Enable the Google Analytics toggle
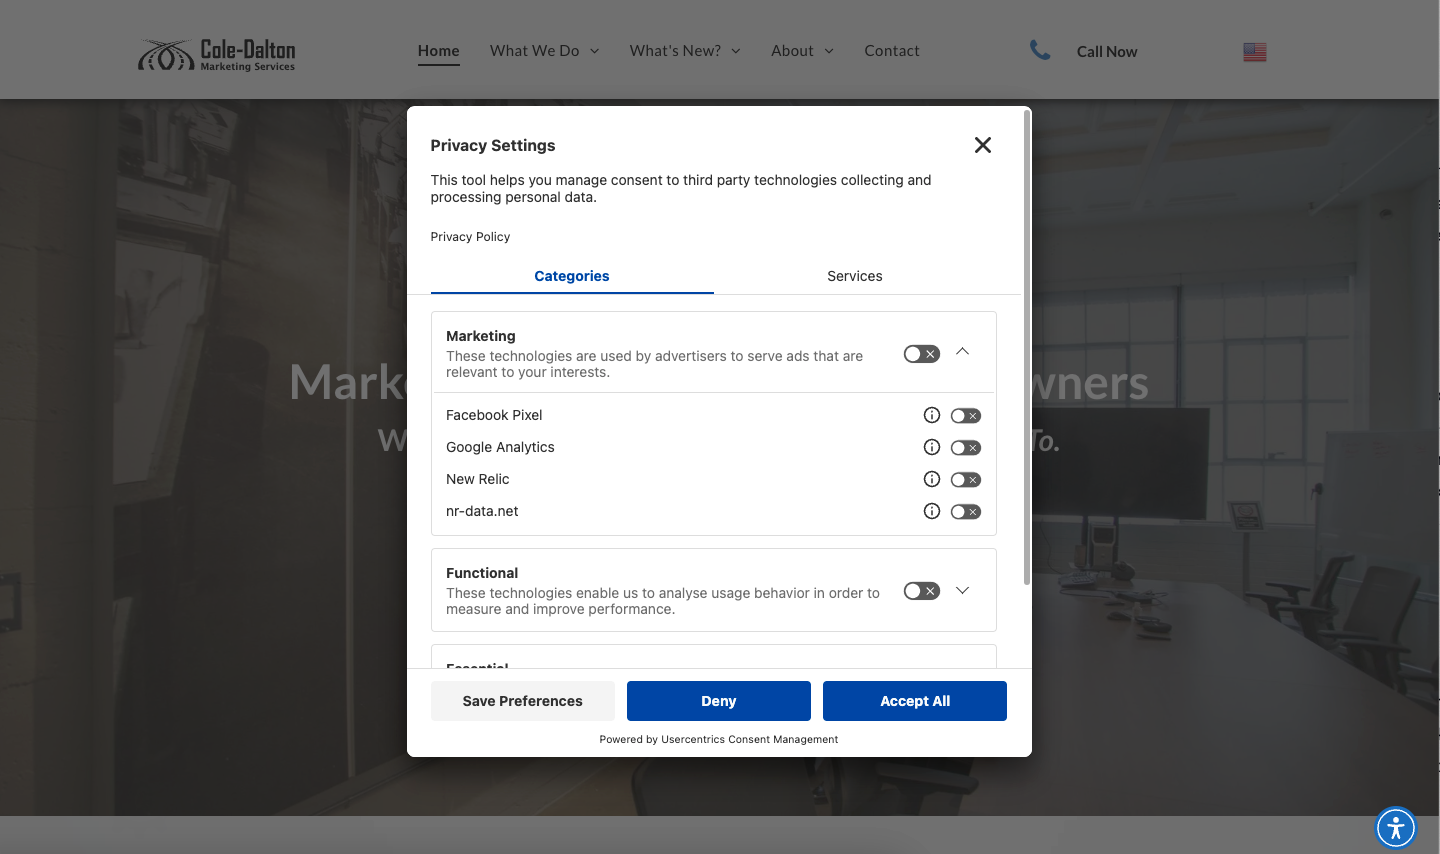Image resolution: width=1440 pixels, height=854 pixels. [966, 448]
